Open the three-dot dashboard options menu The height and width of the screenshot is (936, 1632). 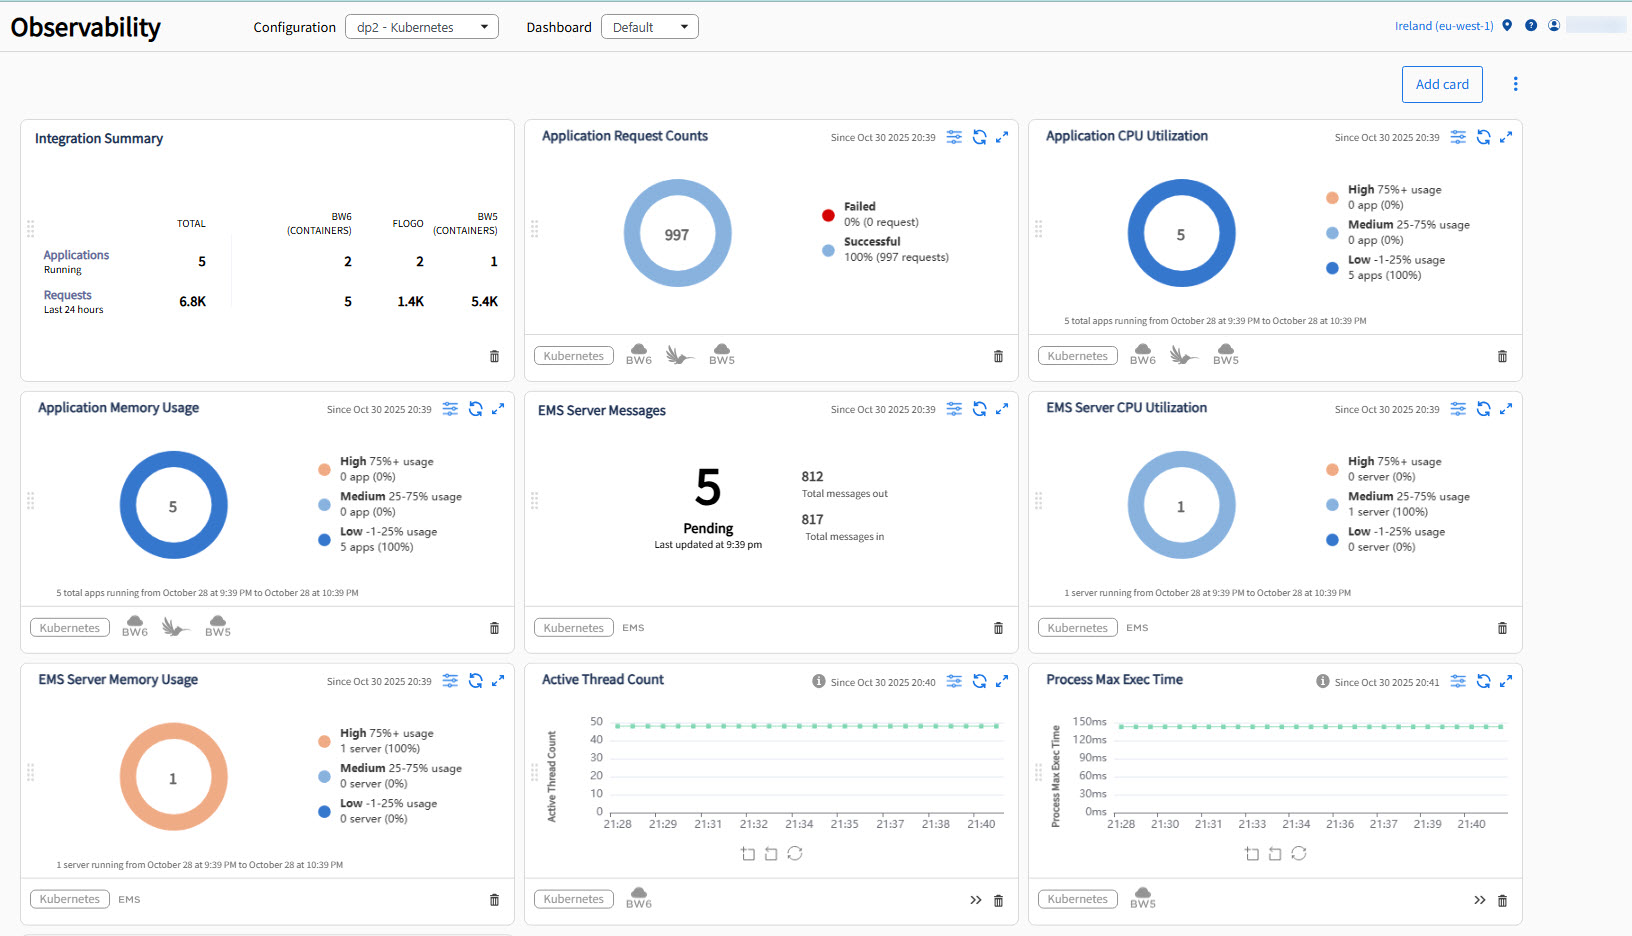coord(1516,84)
